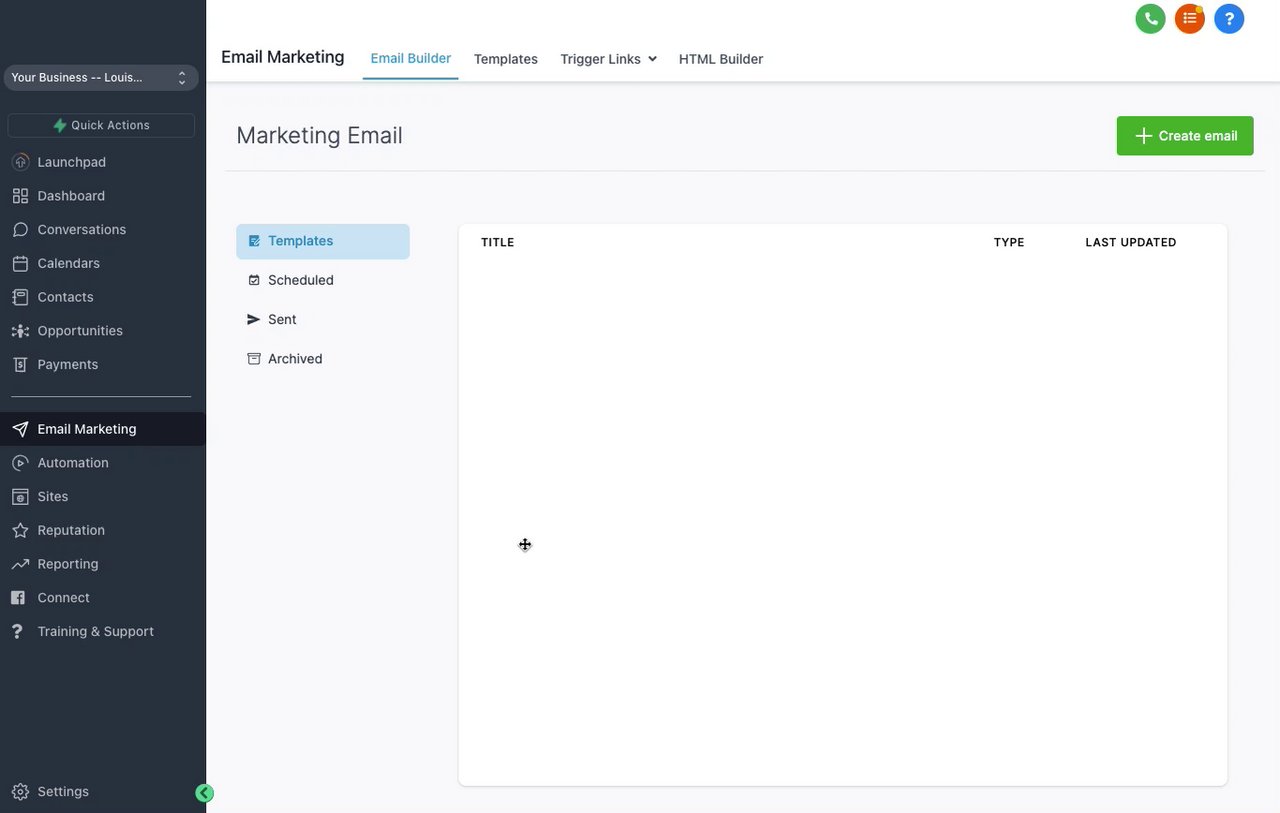Open the orange task list icon
The height and width of the screenshot is (813, 1280).
pos(1189,19)
